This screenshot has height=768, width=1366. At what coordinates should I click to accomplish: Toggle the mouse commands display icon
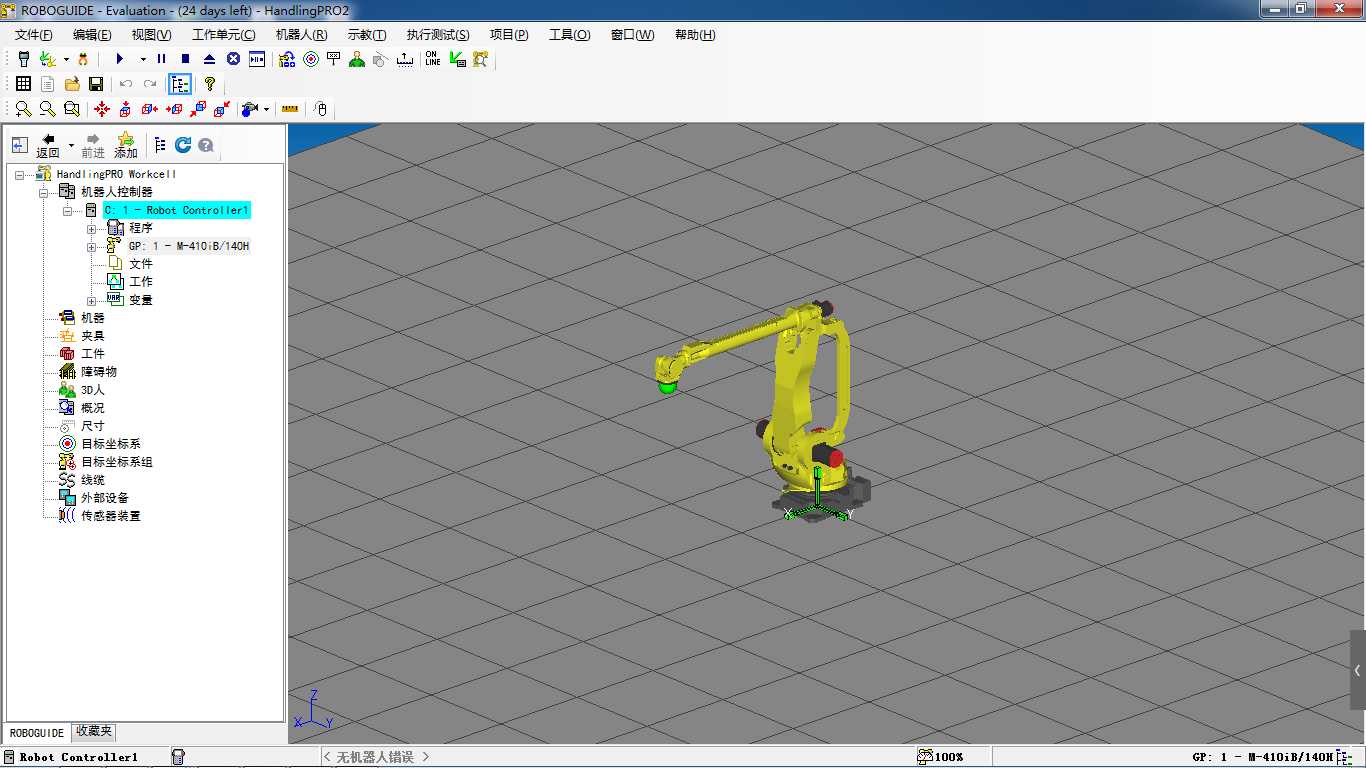click(321, 109)
